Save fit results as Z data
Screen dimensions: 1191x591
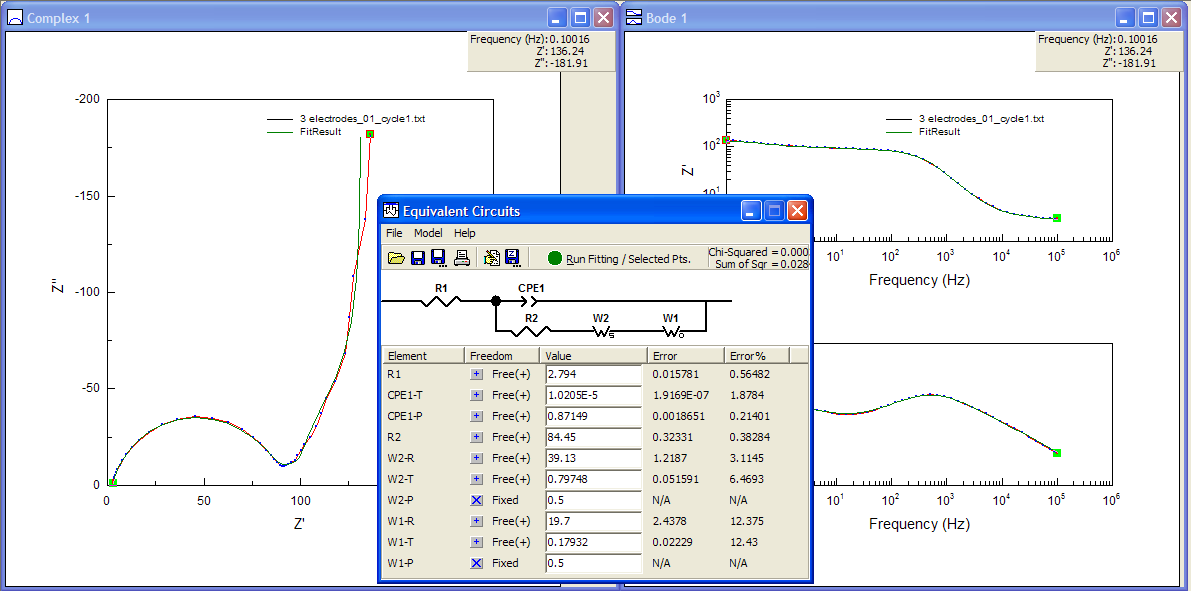tap(512, 258)
